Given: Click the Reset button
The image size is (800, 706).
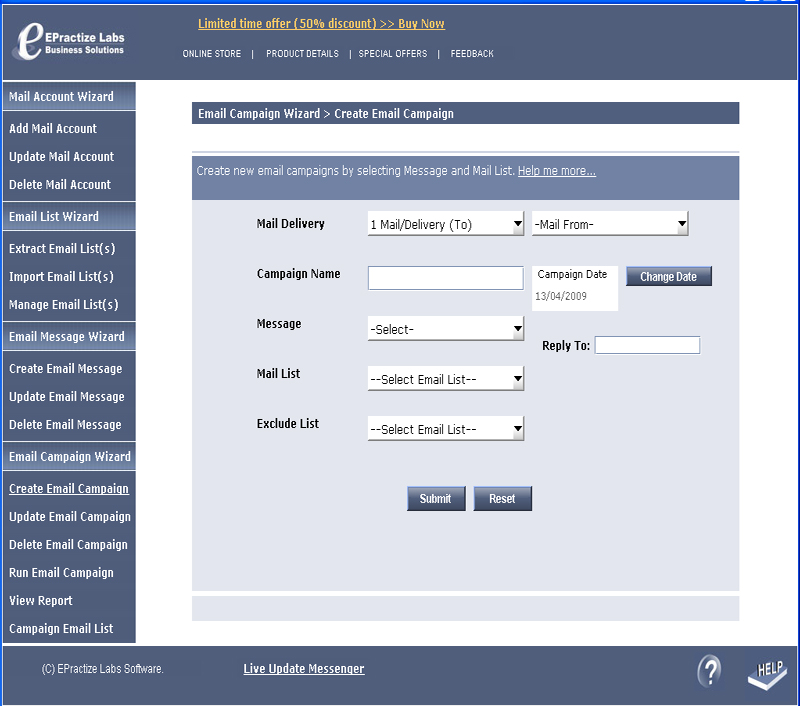Looking at the screenshot, I should 503,498.
